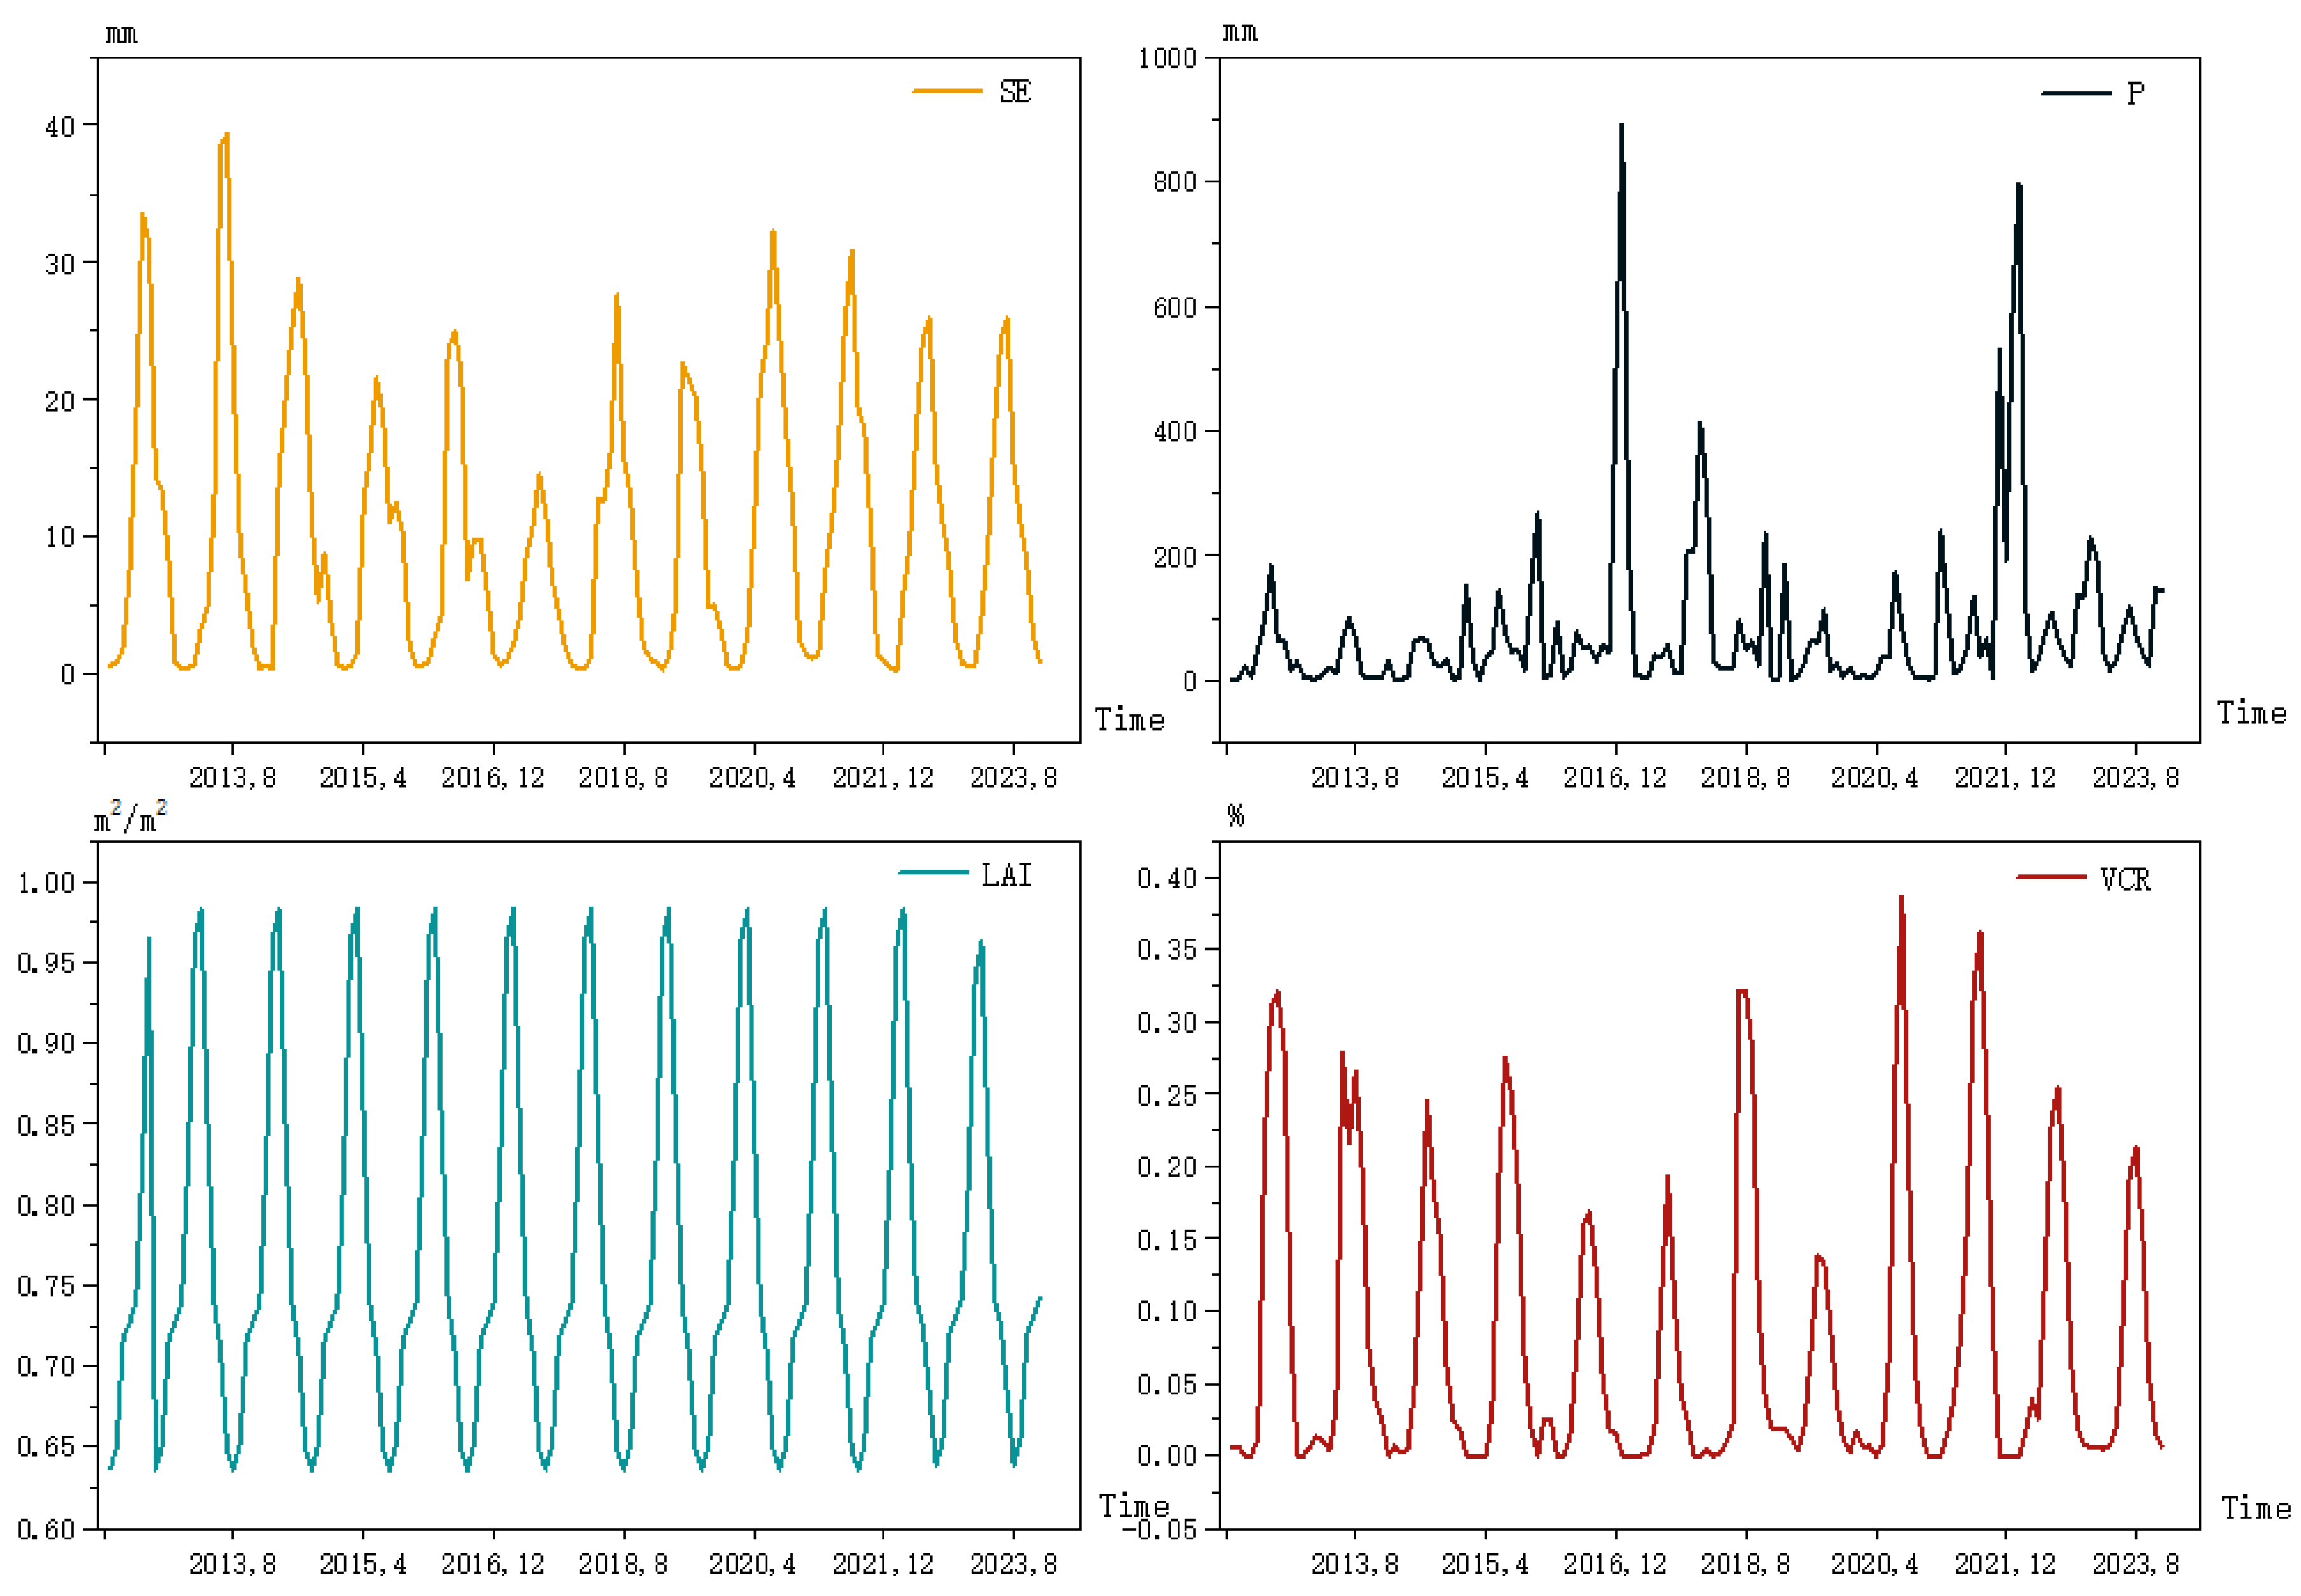Click the orange SE legend line

click(946, 91)
